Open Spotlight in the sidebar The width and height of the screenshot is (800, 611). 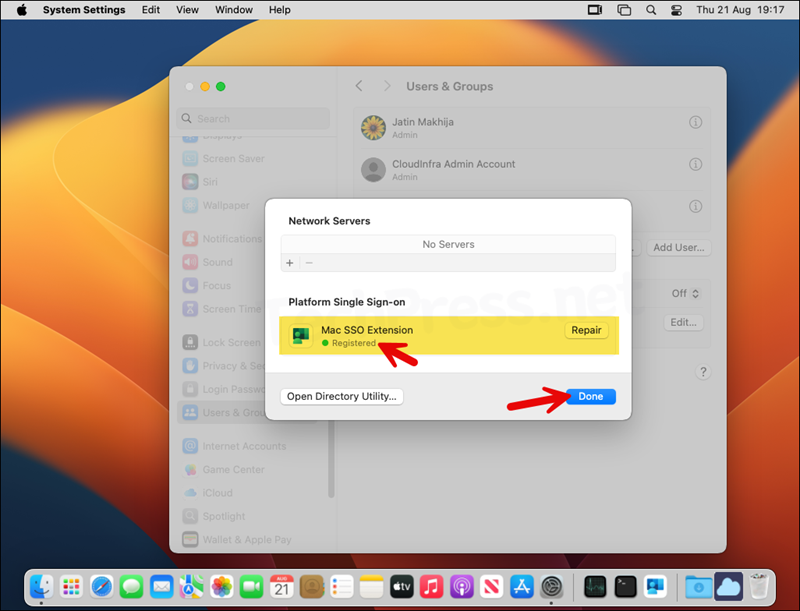click(214, 517)
